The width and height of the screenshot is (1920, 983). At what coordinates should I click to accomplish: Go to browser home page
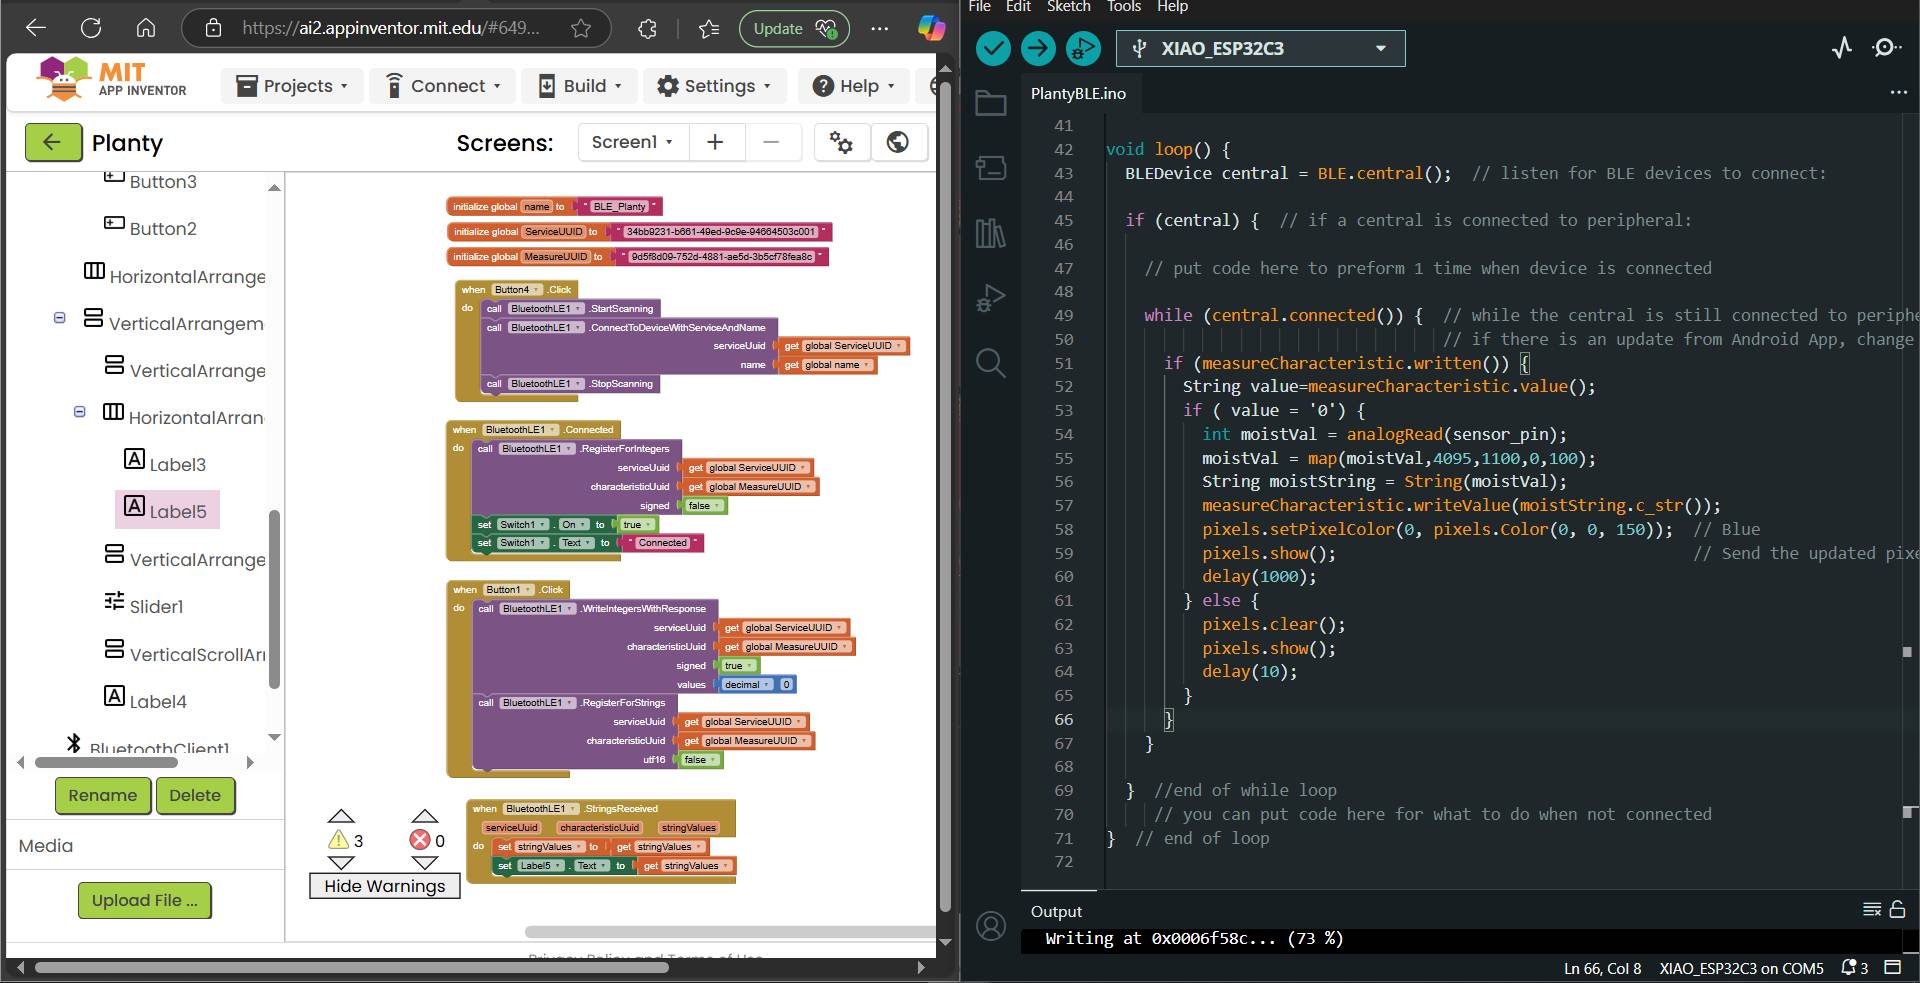[146, 28]
